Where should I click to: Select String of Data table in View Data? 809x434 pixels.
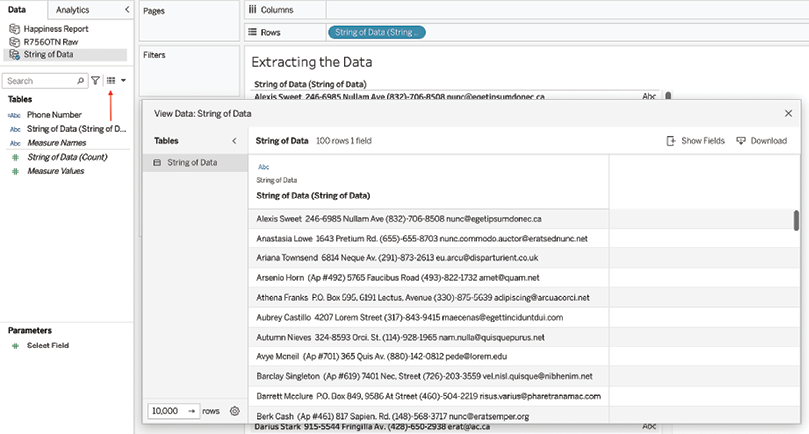coord(195,163)
